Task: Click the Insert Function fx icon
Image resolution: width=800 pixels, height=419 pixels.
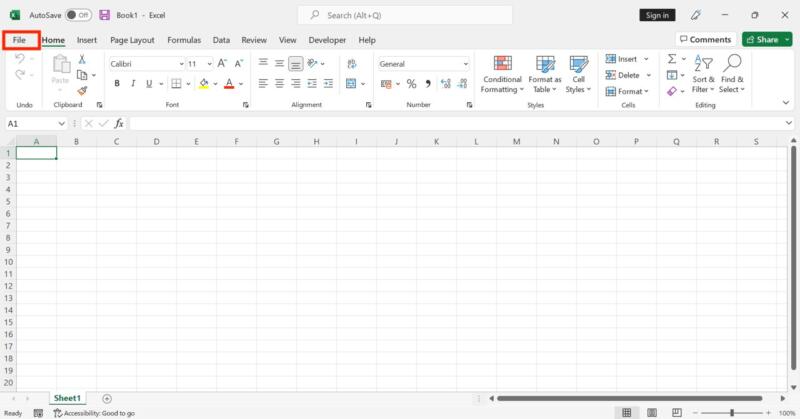Action: [119, 123]
